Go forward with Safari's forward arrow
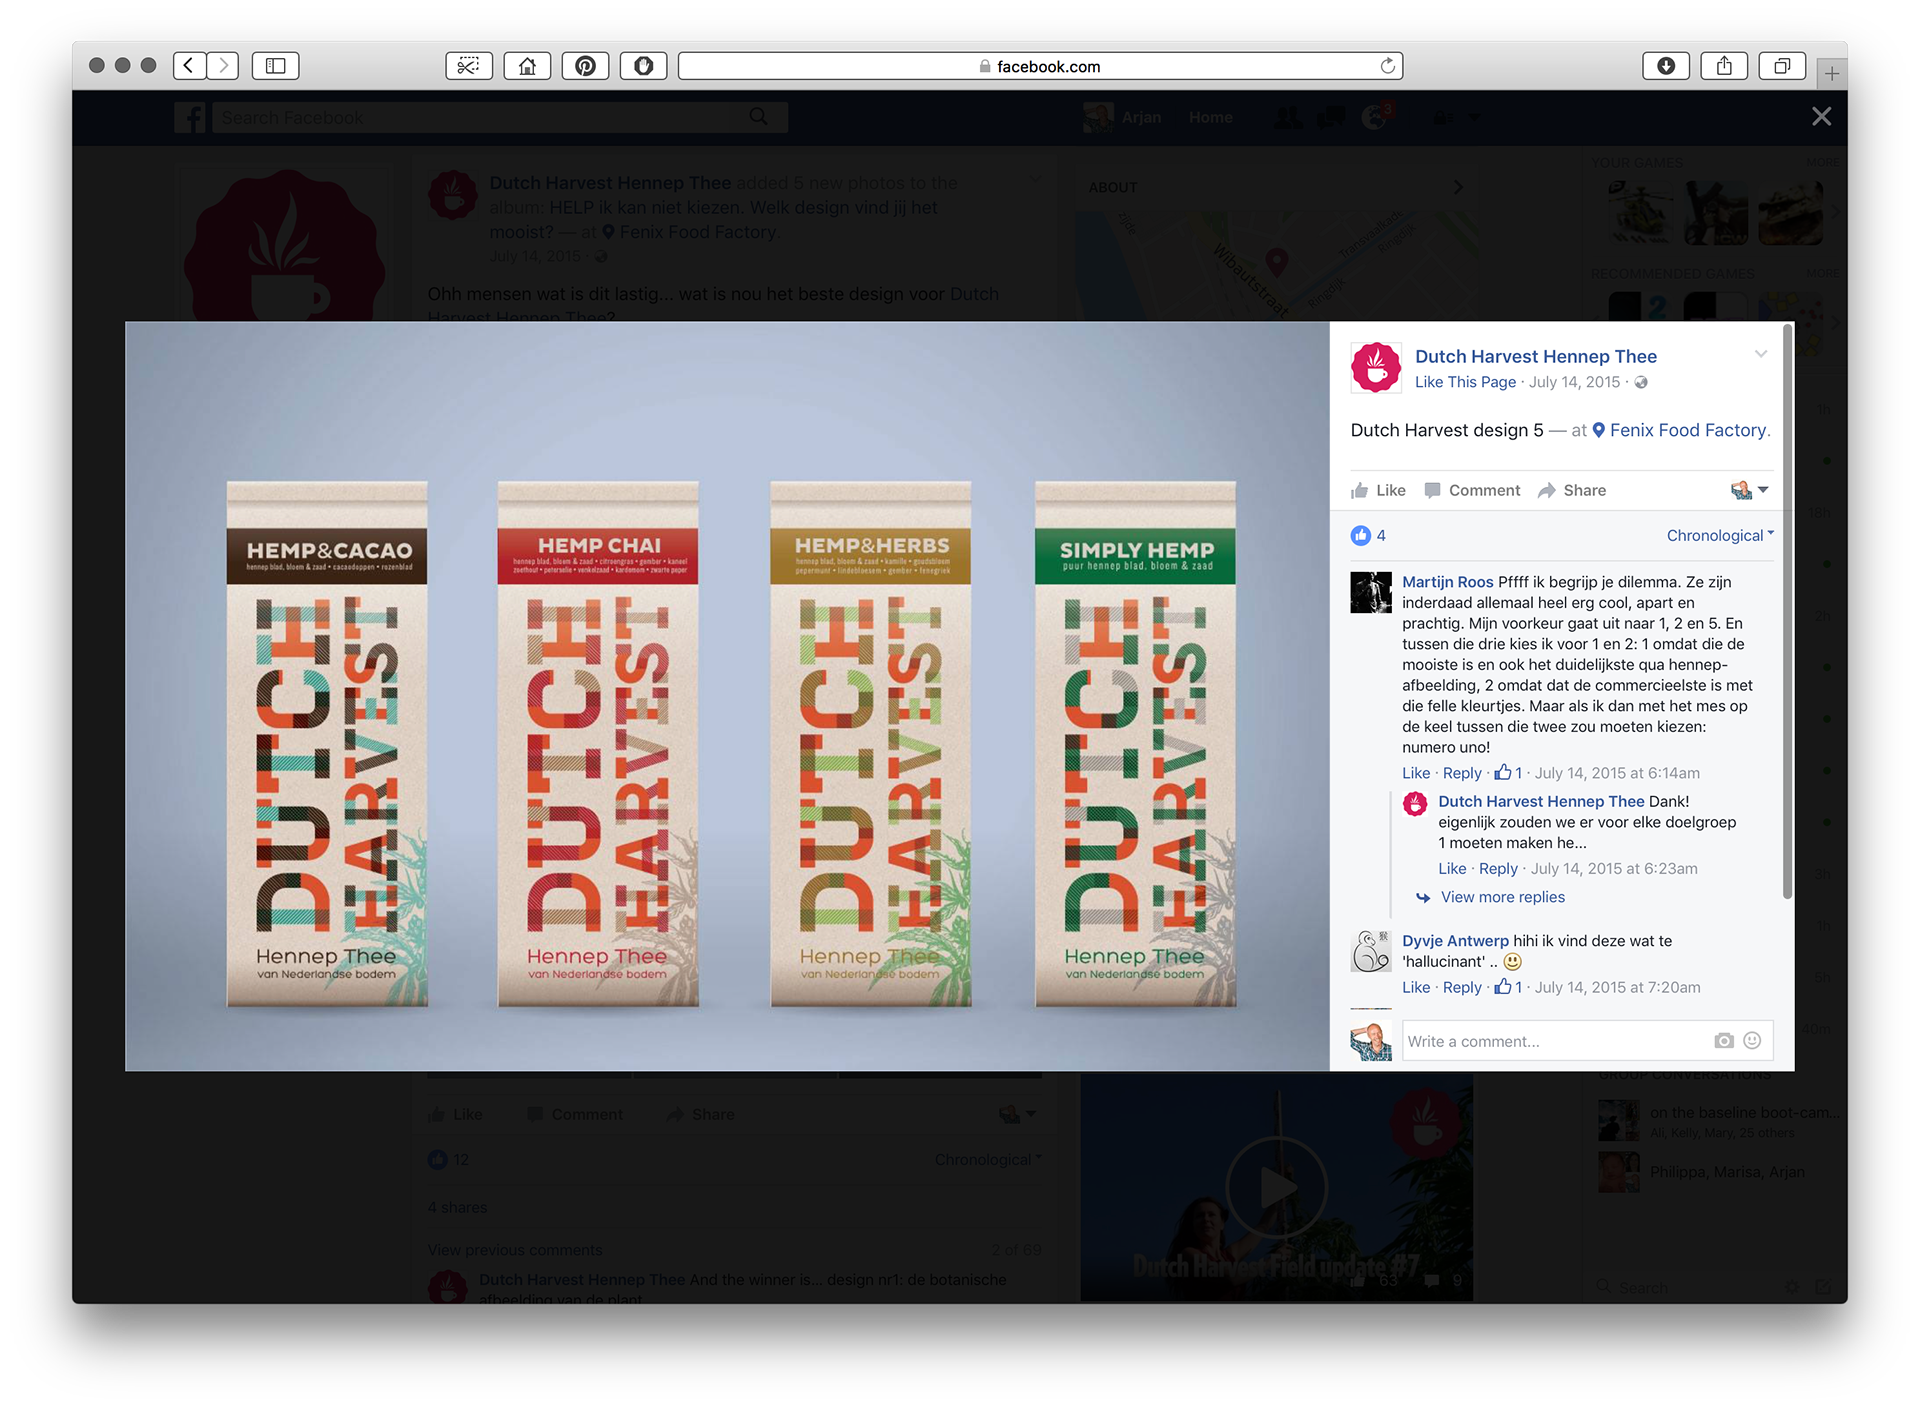The image size is (1920, 1407). 223,66
